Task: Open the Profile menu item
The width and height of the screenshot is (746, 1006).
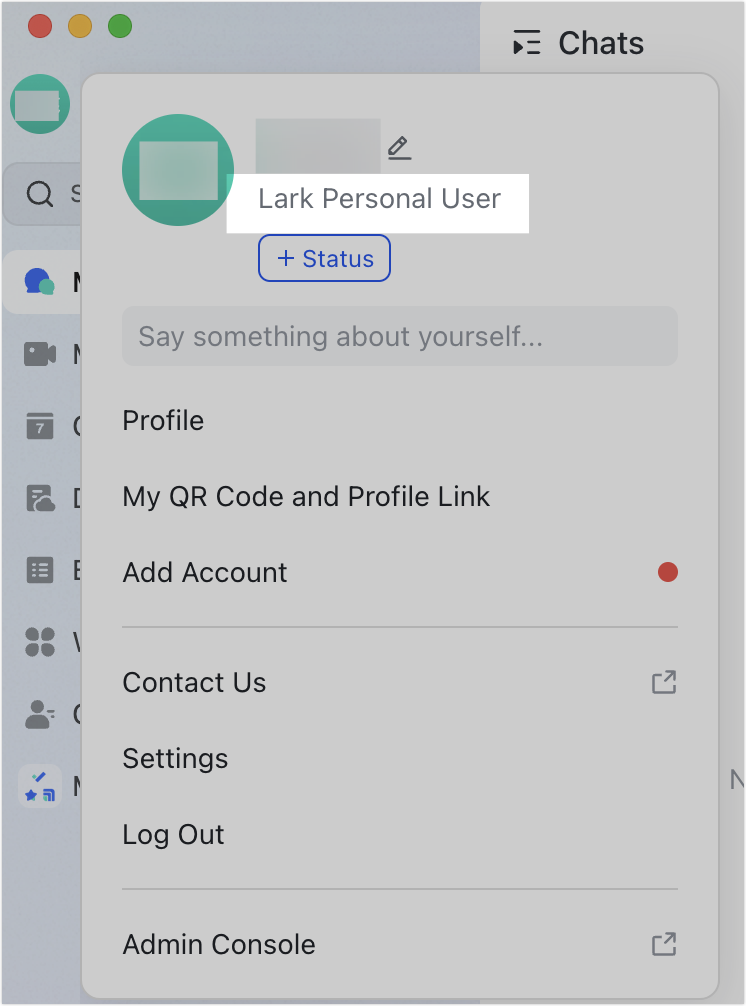Action: pos(163,421)
